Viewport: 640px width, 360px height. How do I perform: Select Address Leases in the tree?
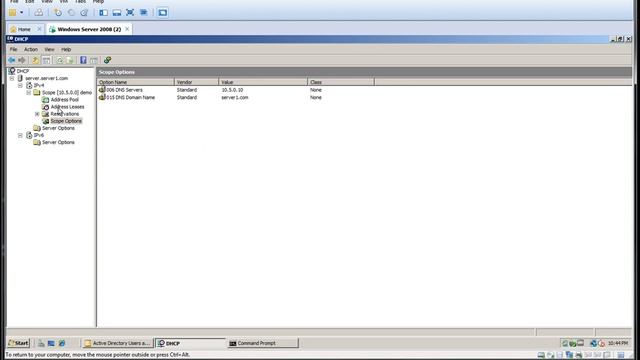coord(67,107)
